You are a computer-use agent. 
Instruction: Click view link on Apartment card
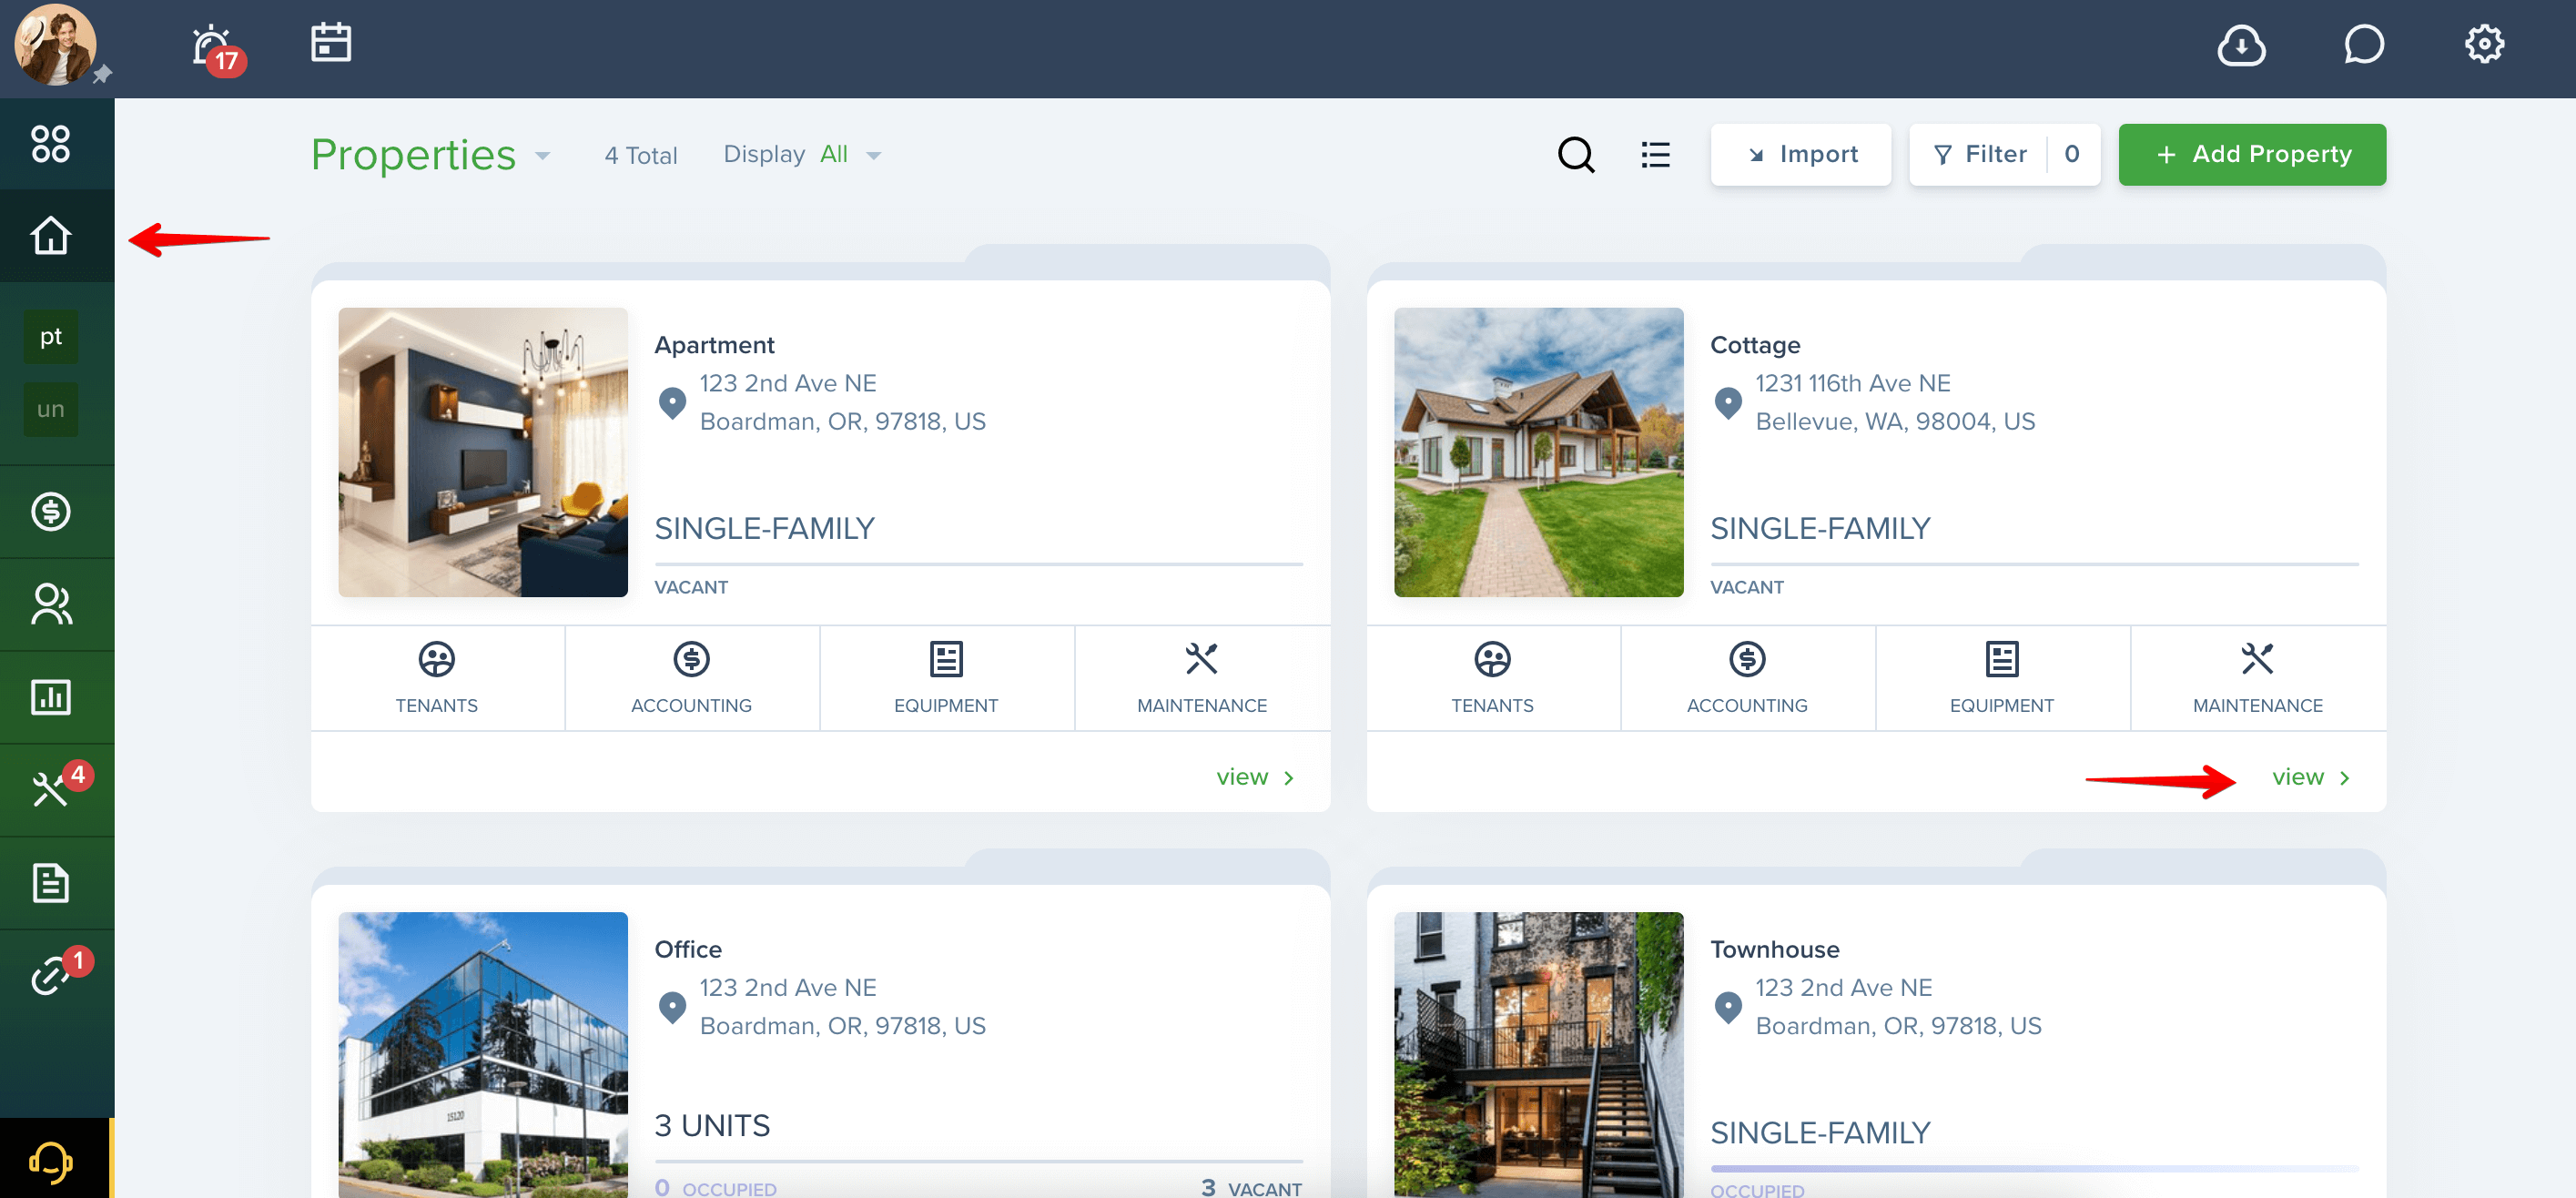tap(1255, 777)
